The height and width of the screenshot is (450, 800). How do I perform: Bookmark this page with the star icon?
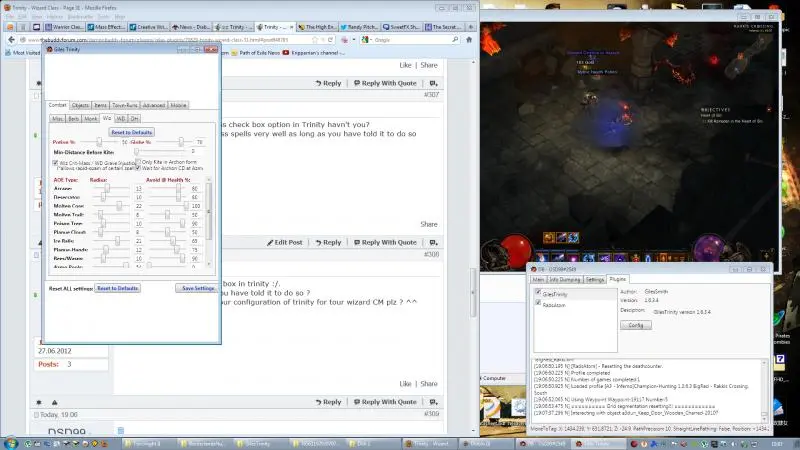pyautogui.click(x=315, y=40)
